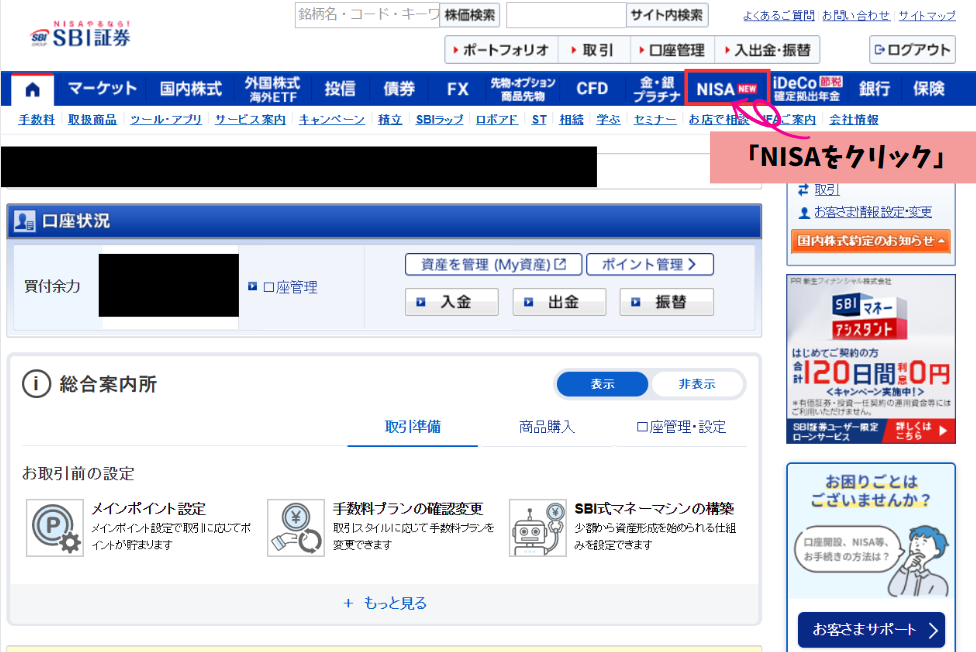Click the home icon in navigation bar
The image size is (976, 652).
[x=32, y=89]
